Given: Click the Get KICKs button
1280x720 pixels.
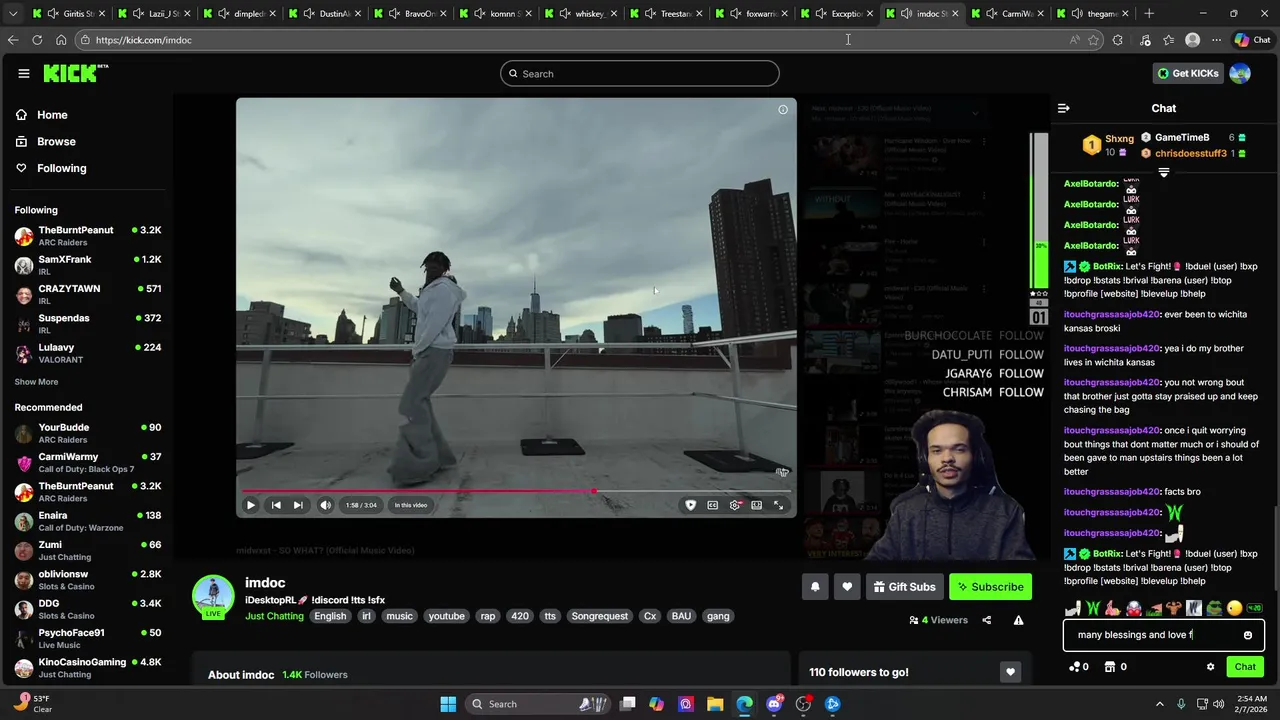Looking at the screenshot, I should click(x=1188, y=73).
